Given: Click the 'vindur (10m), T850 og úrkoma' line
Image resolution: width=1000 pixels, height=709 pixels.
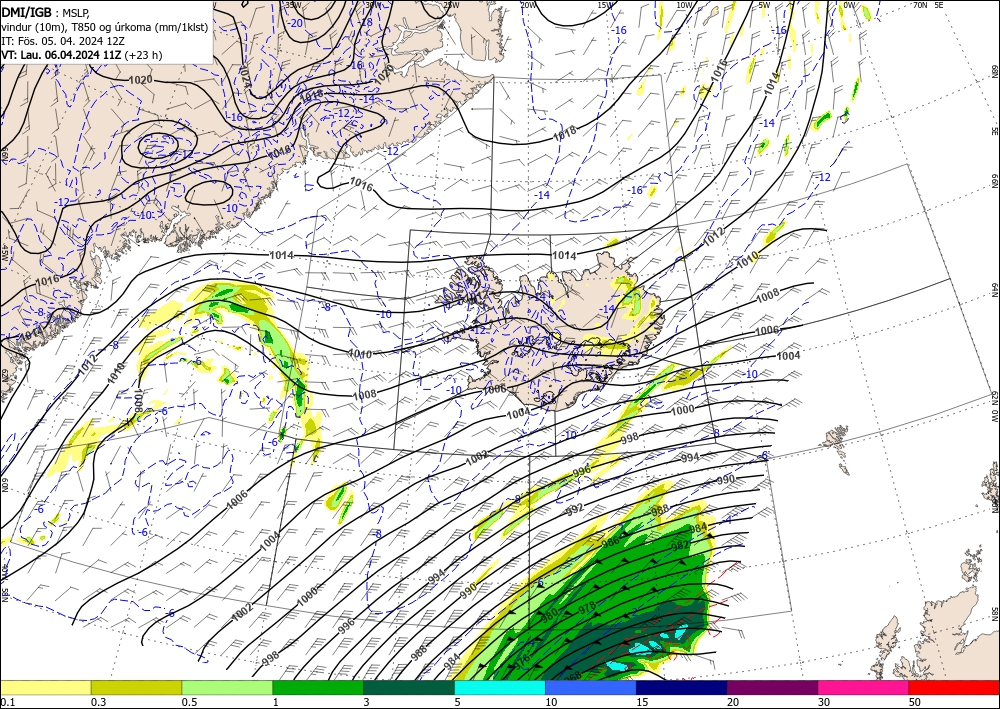Looking at the screenshot, I should tap(105, 26).
